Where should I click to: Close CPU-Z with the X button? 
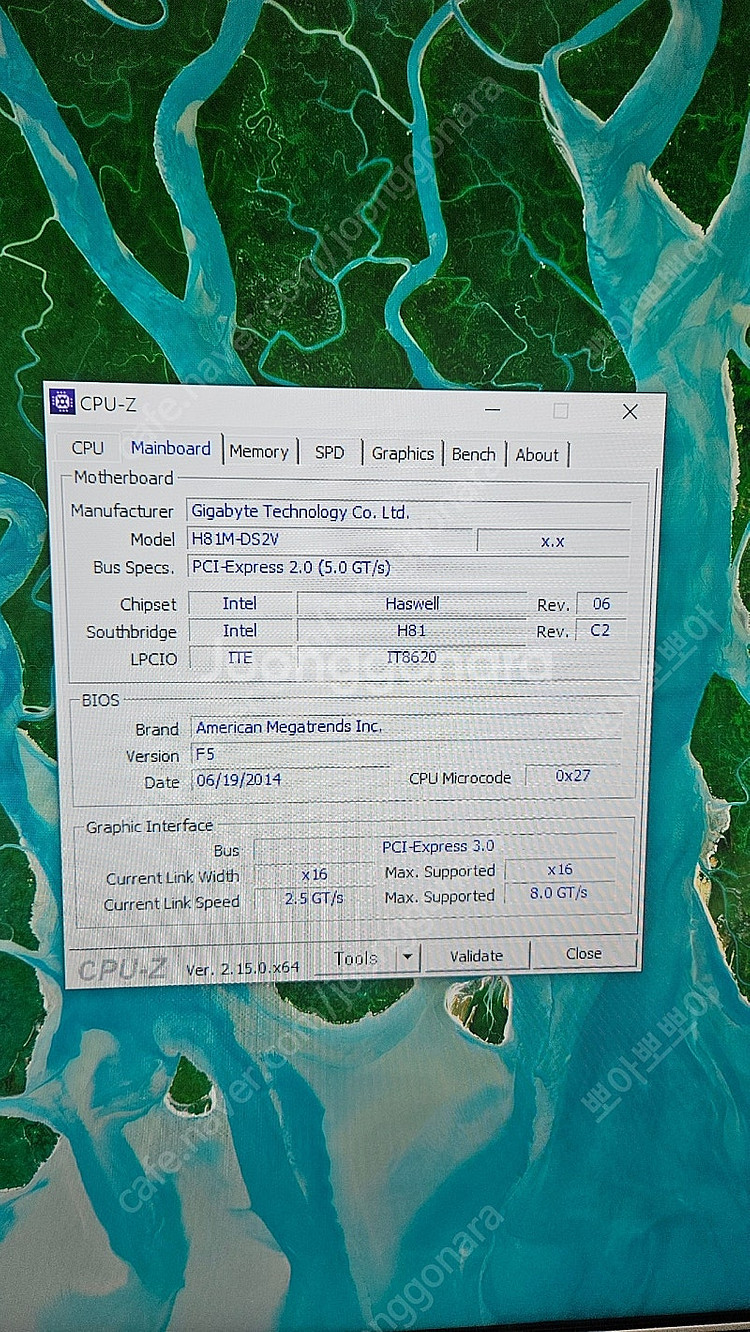click(630, 412)
